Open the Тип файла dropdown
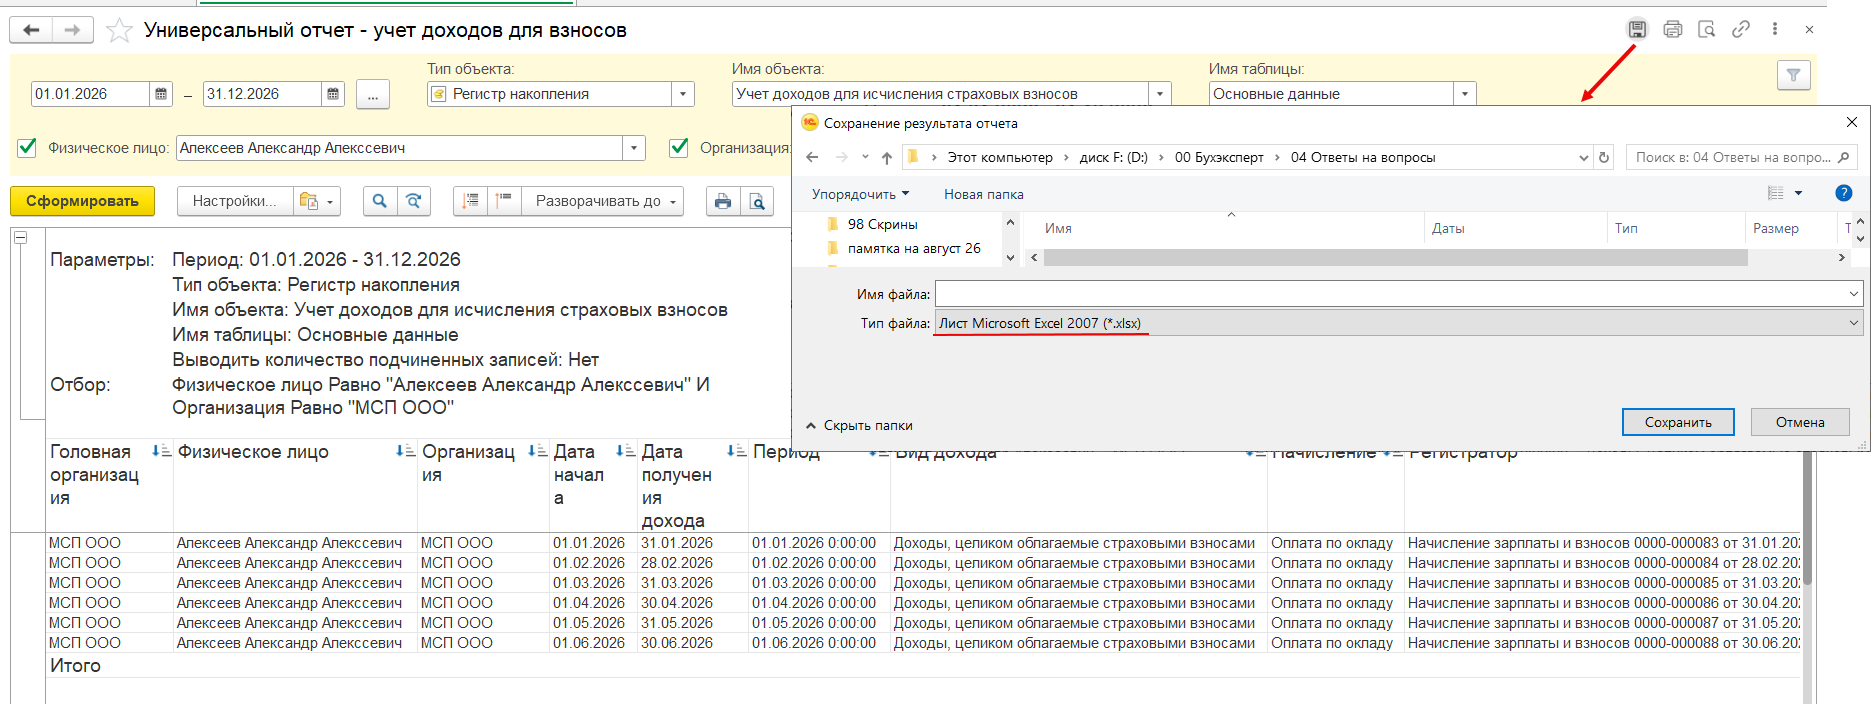This screenshot has width=1871, height=704. [x=1853, y=323]
